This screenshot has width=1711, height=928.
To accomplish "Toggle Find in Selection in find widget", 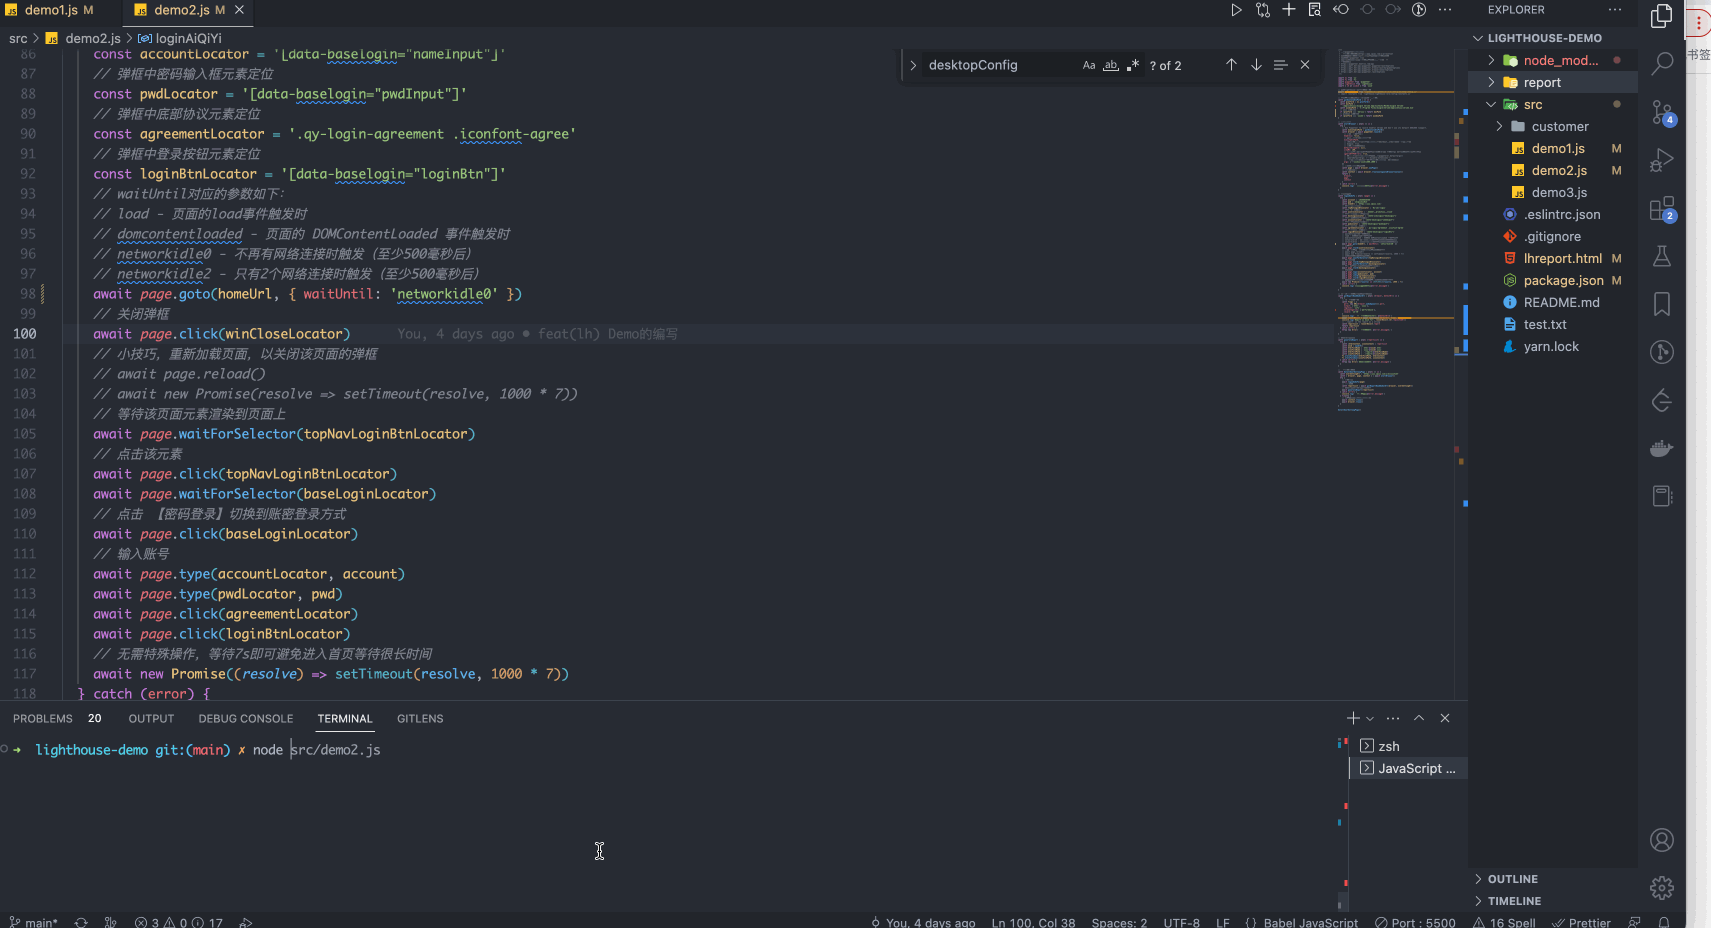I will (x=1280, y=65).
